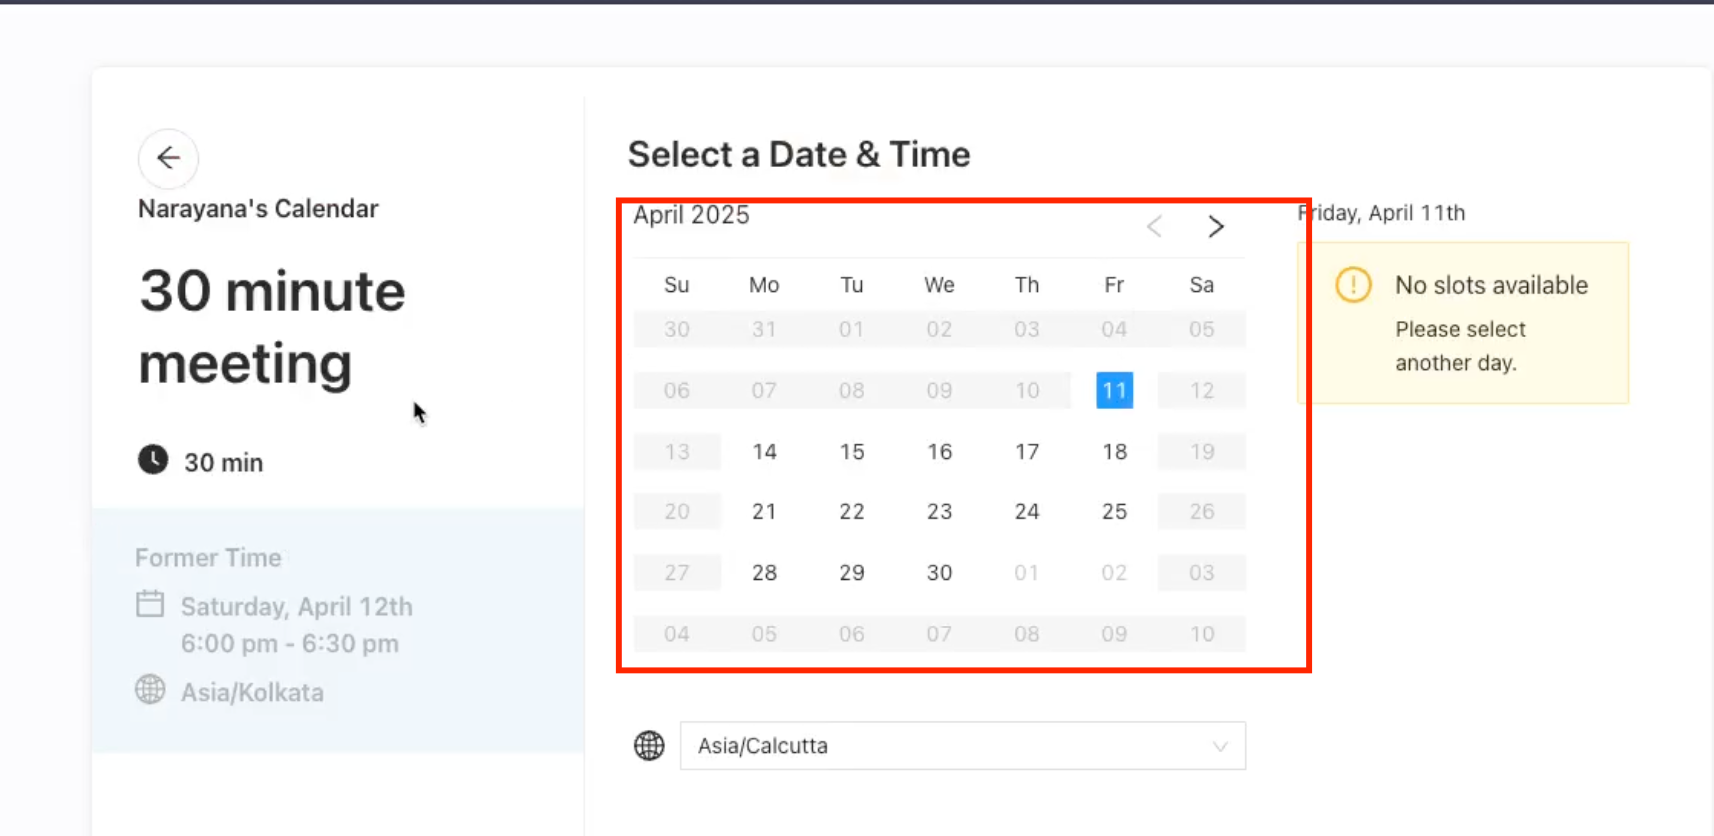The width and height of the screenshot is (1714, 836).
Task: Select April 25 in the calendar
Action: (x=1114, y=512)
